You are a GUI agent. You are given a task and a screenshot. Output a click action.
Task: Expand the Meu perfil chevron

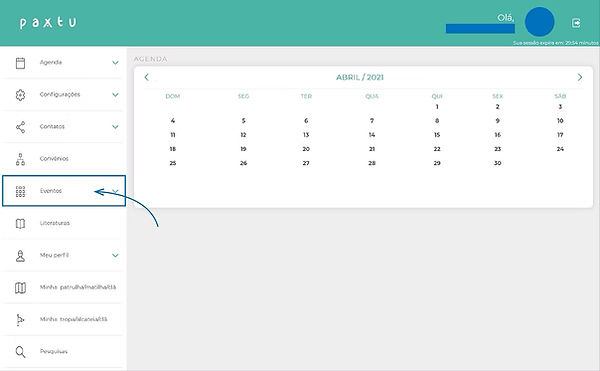(x=115, y=255)
